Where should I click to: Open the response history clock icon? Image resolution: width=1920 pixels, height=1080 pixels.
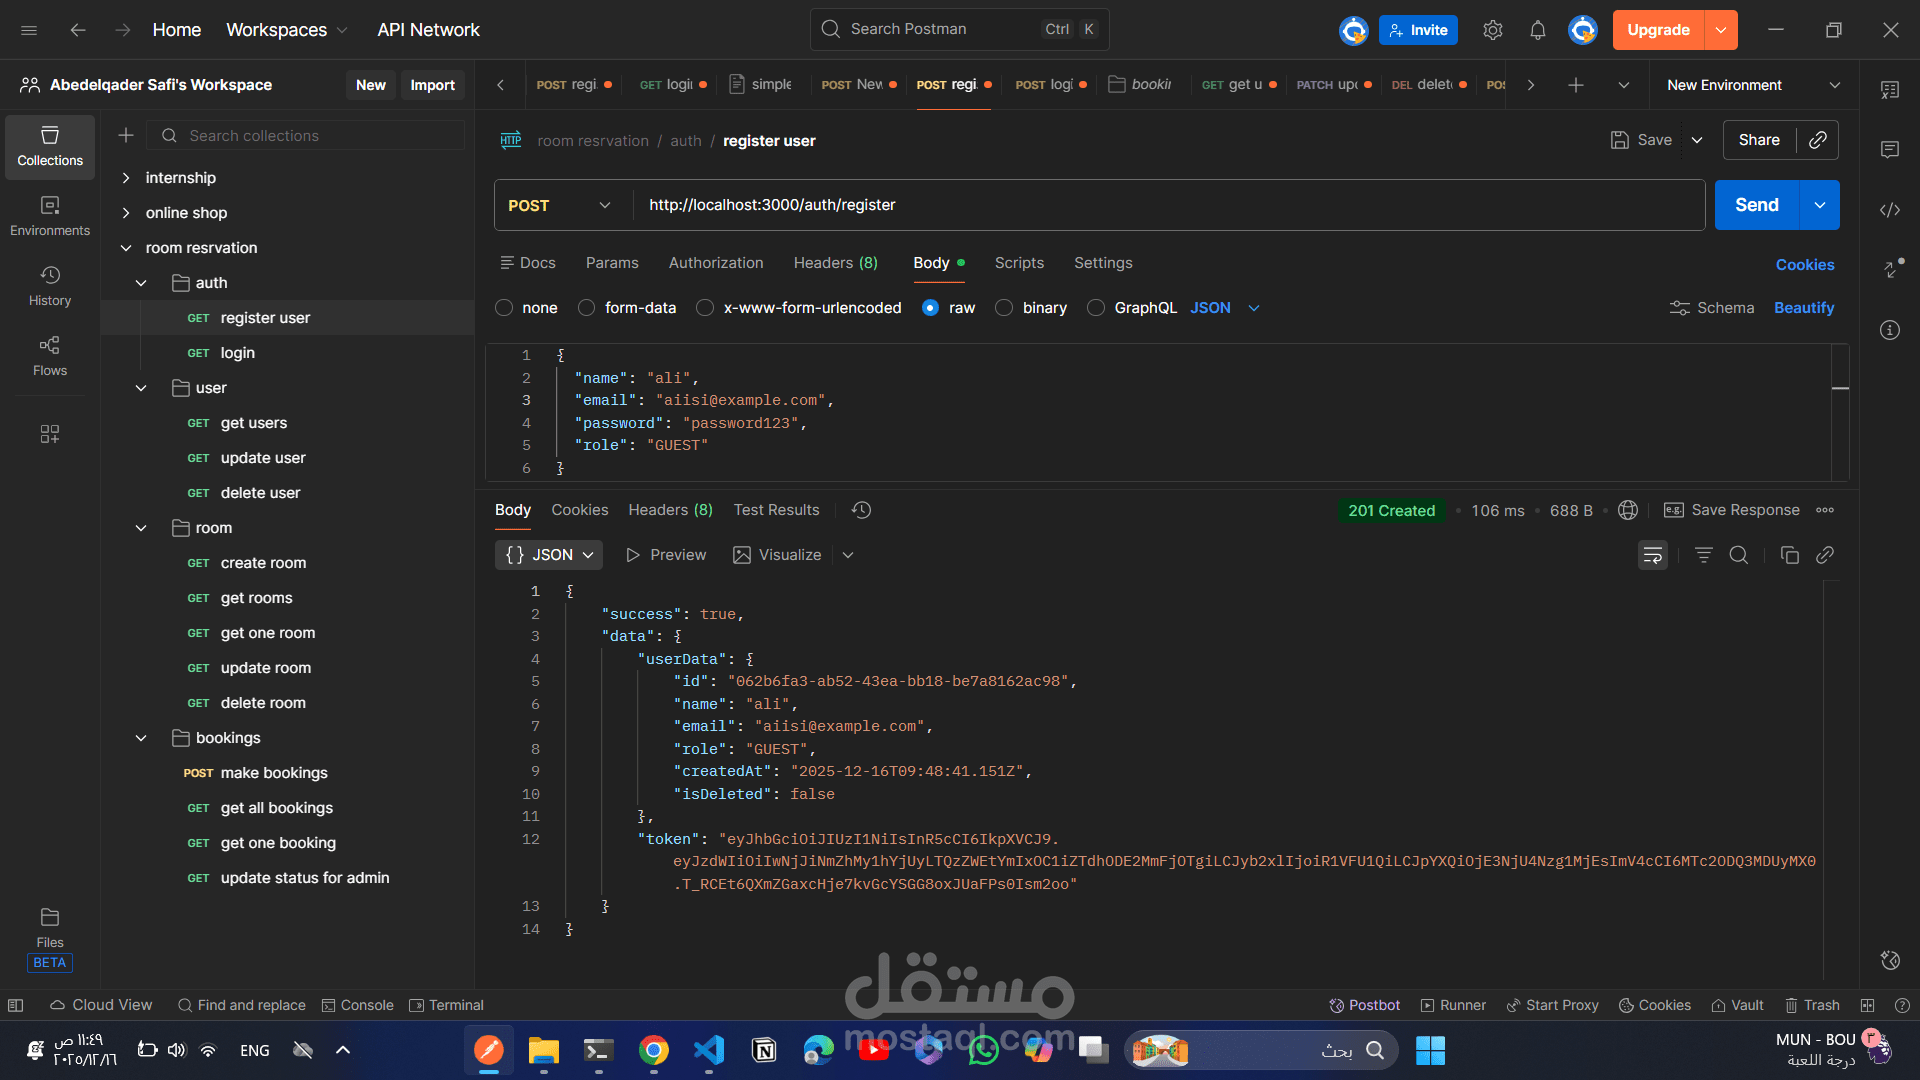pos(861,510)
